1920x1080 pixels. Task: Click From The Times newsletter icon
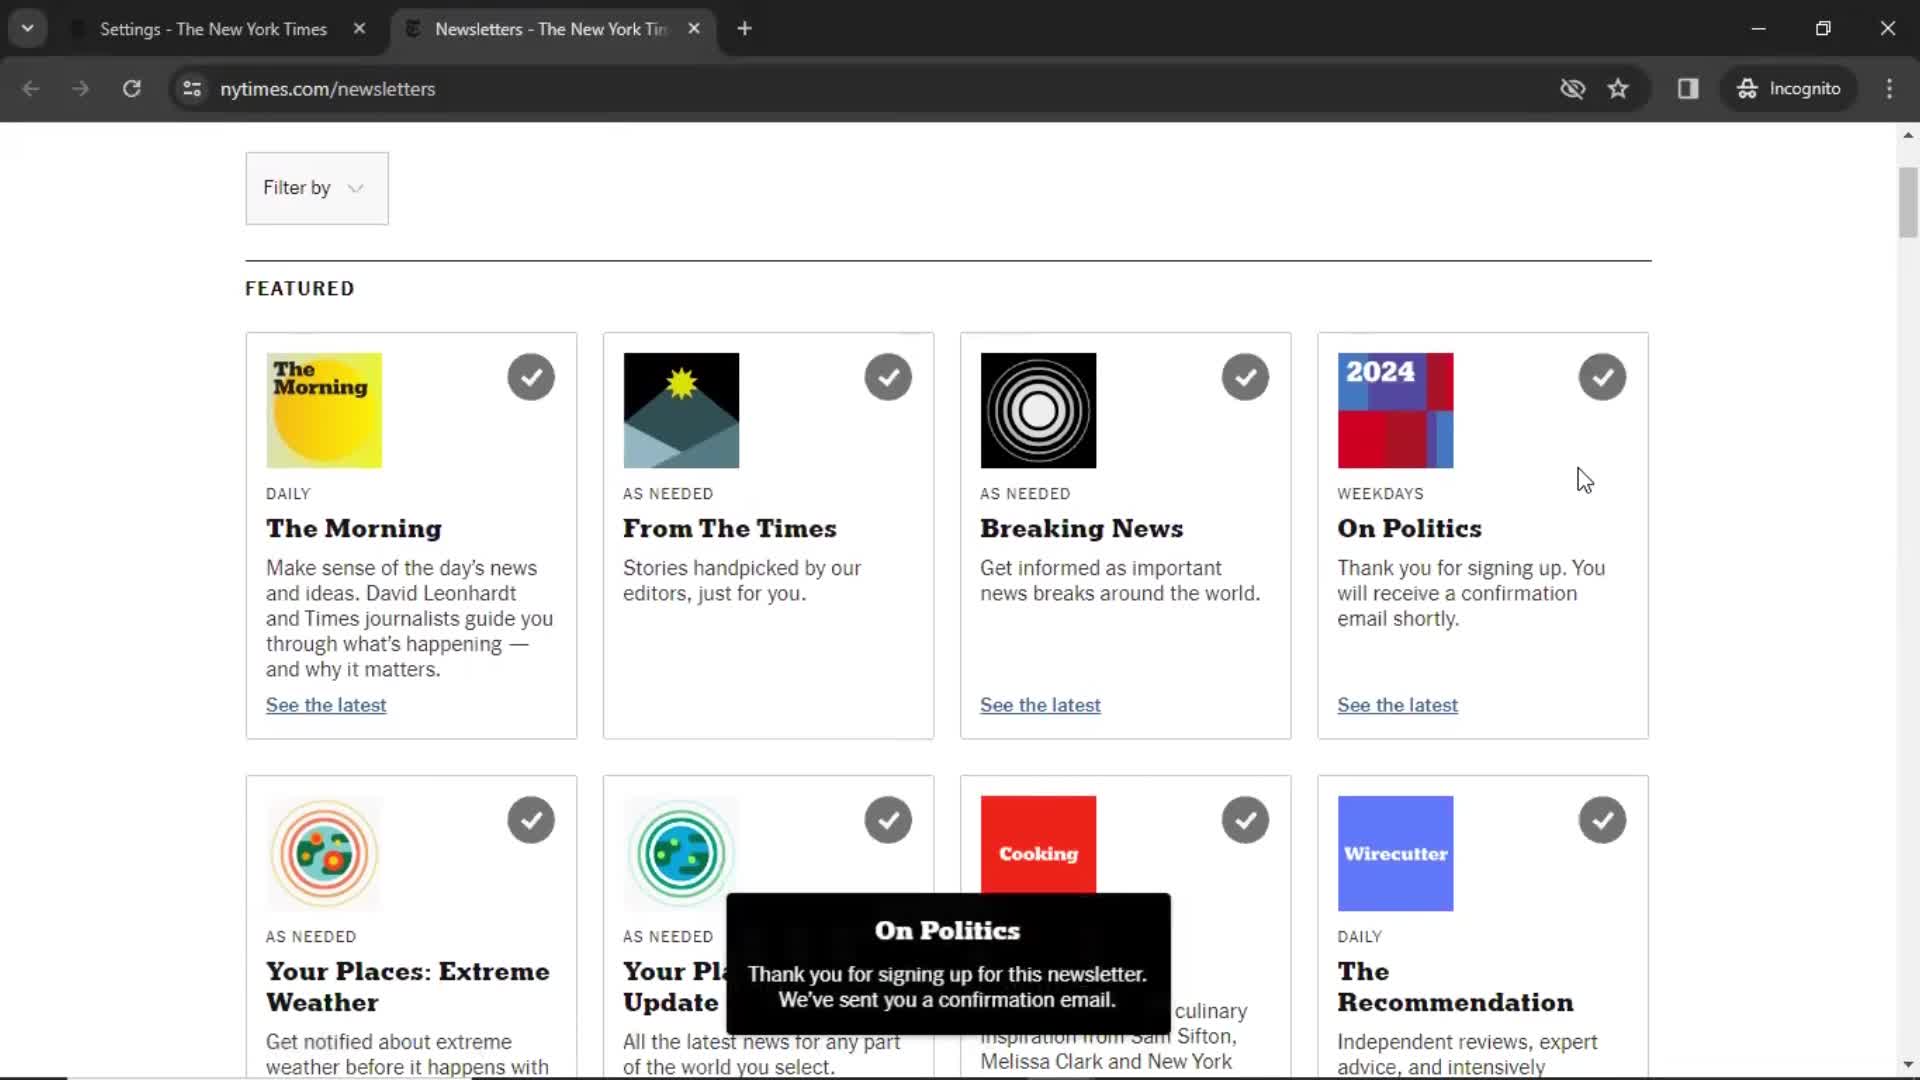click(680, 410)
